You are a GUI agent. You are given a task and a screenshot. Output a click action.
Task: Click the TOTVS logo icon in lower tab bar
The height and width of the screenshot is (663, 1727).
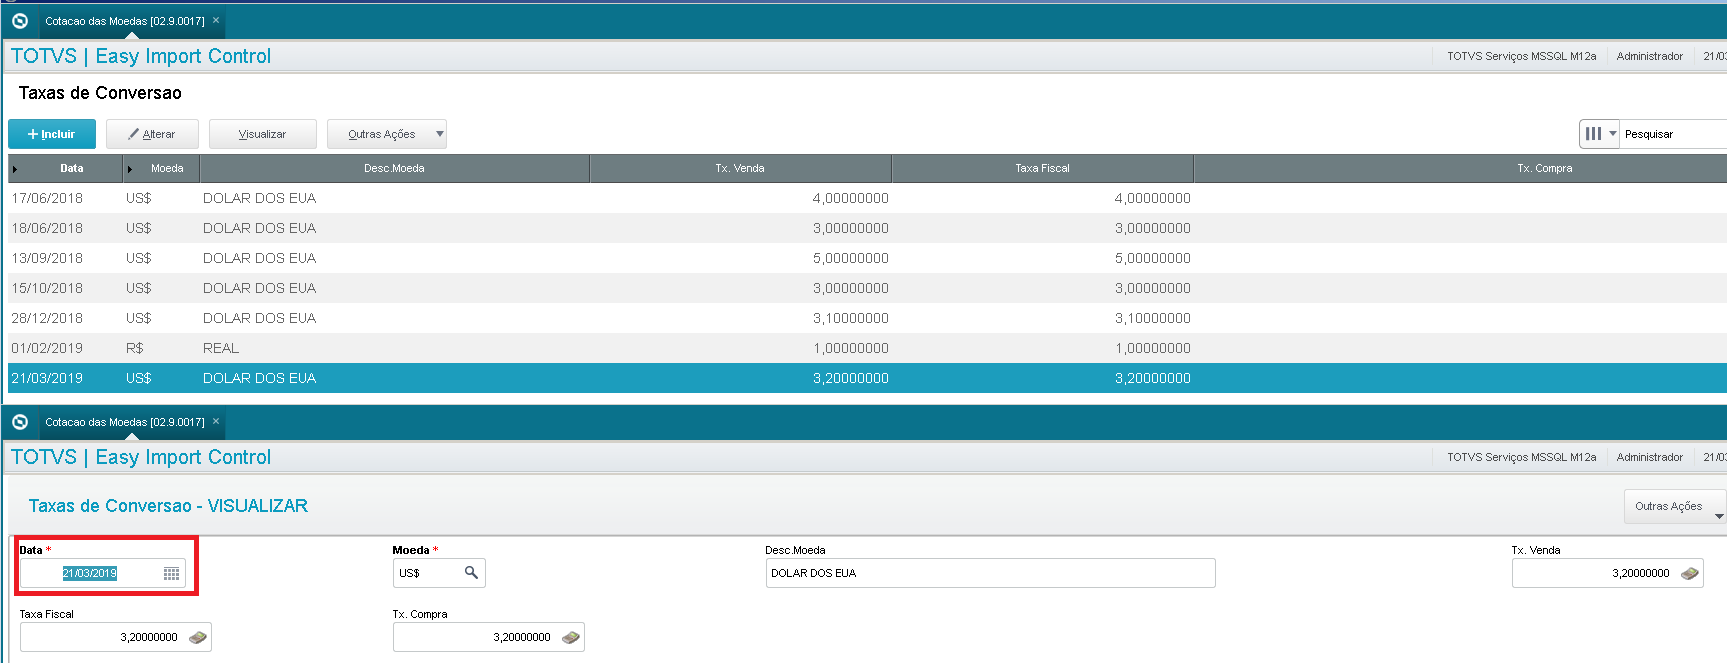point(20,422)
